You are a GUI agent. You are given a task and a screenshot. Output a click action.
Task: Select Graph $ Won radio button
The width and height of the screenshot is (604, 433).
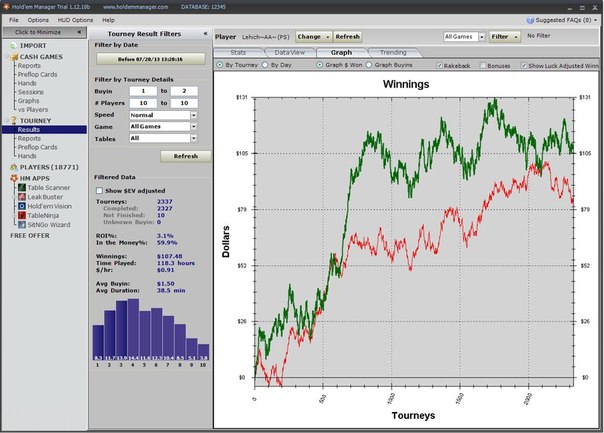coord(319,65)
